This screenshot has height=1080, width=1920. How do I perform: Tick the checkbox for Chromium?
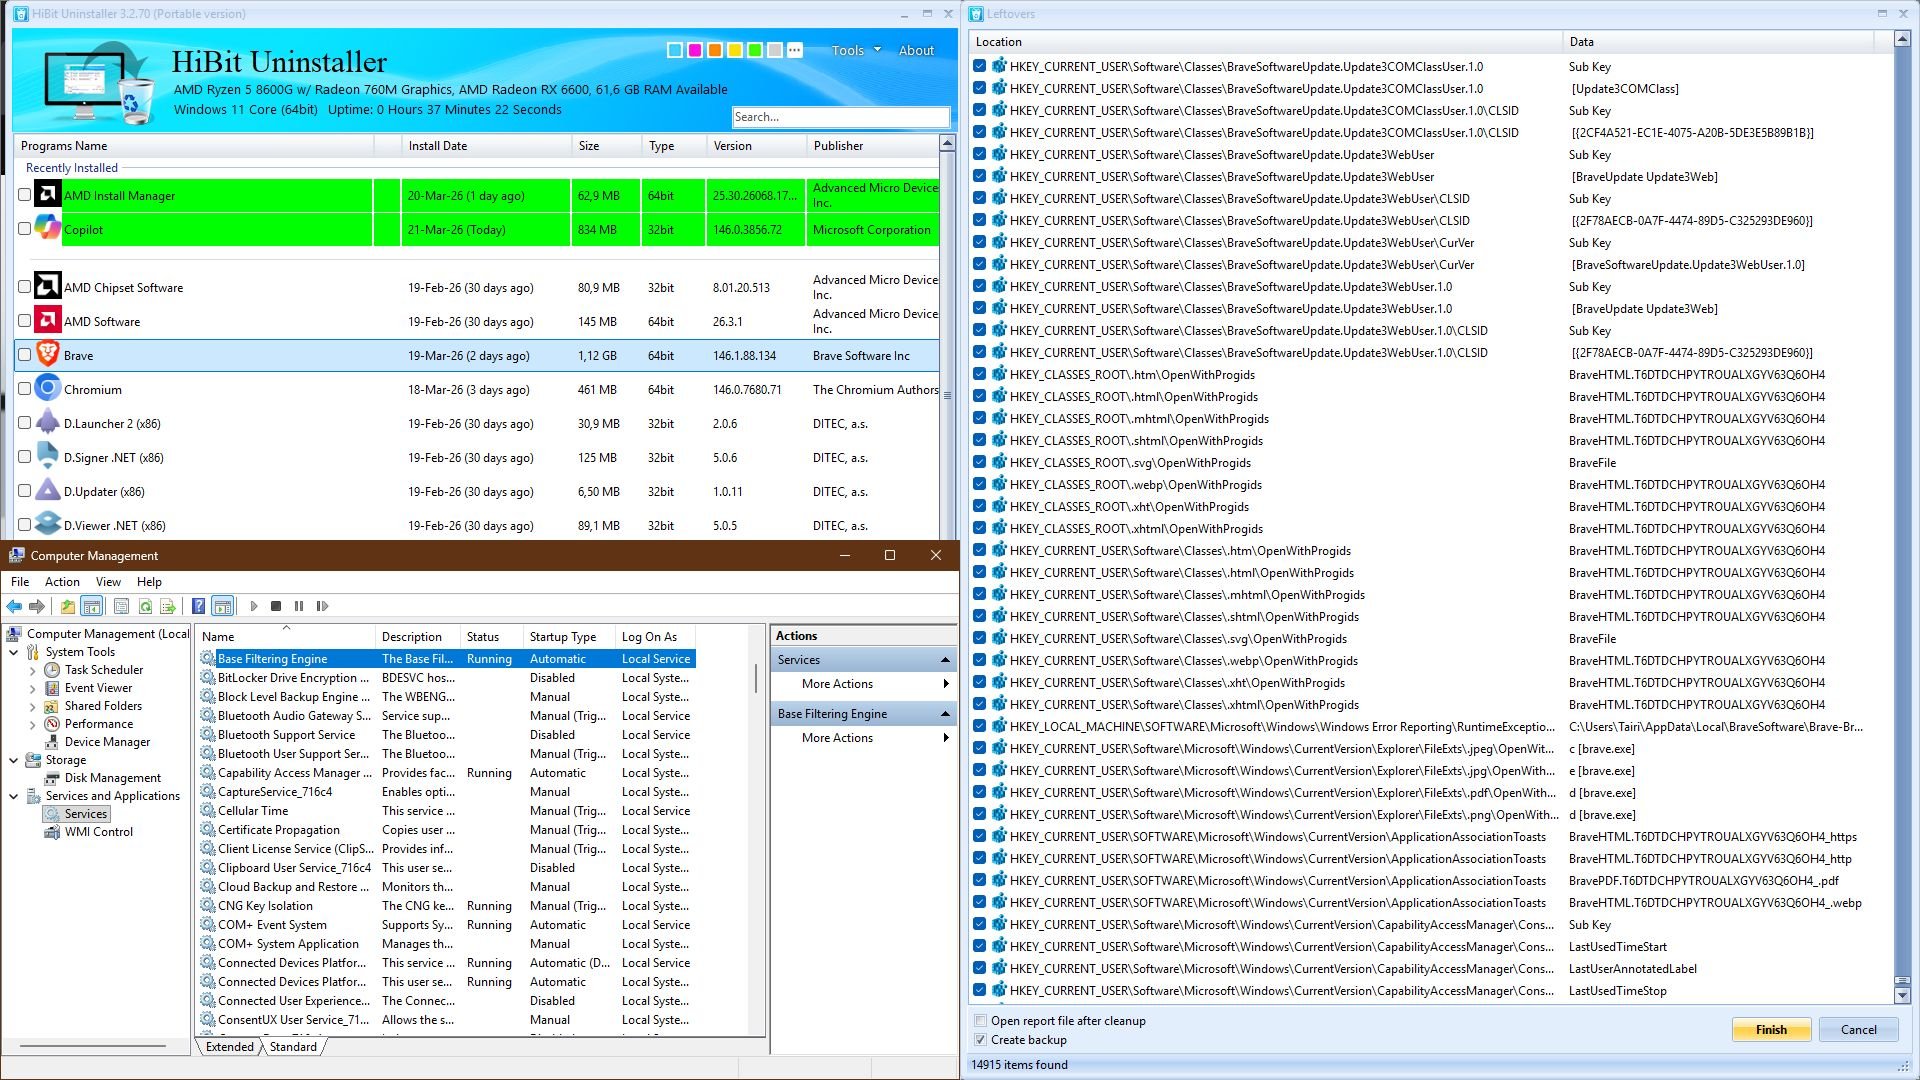point(25,389)
